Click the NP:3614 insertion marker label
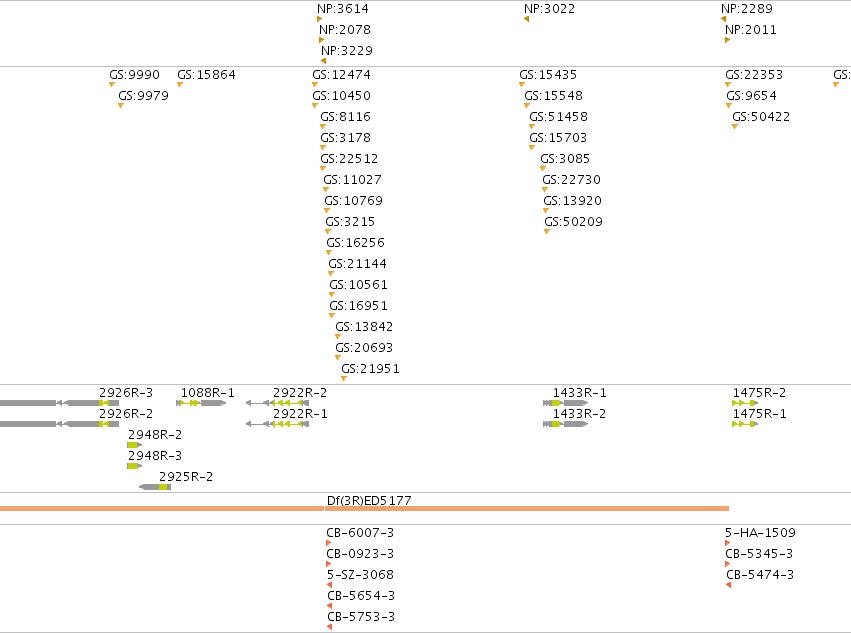 click(x=343, y=9)
